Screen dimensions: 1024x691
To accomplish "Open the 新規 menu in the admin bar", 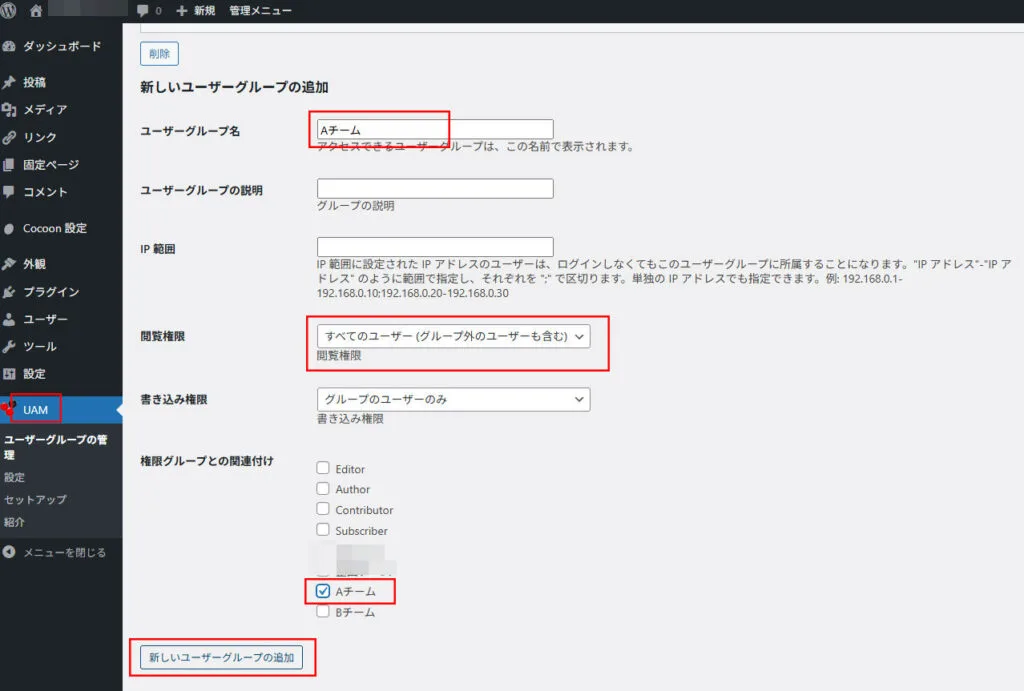I will click(x=195, y=11).
